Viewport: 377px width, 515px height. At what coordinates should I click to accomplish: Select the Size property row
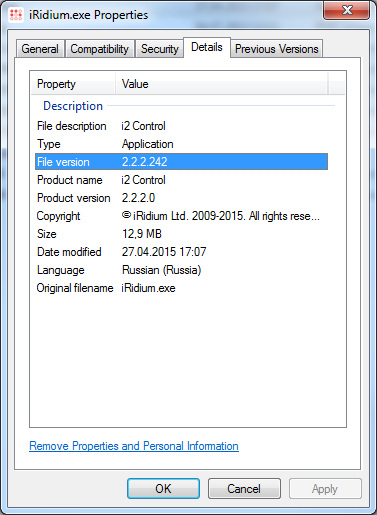tap(181, 234)
